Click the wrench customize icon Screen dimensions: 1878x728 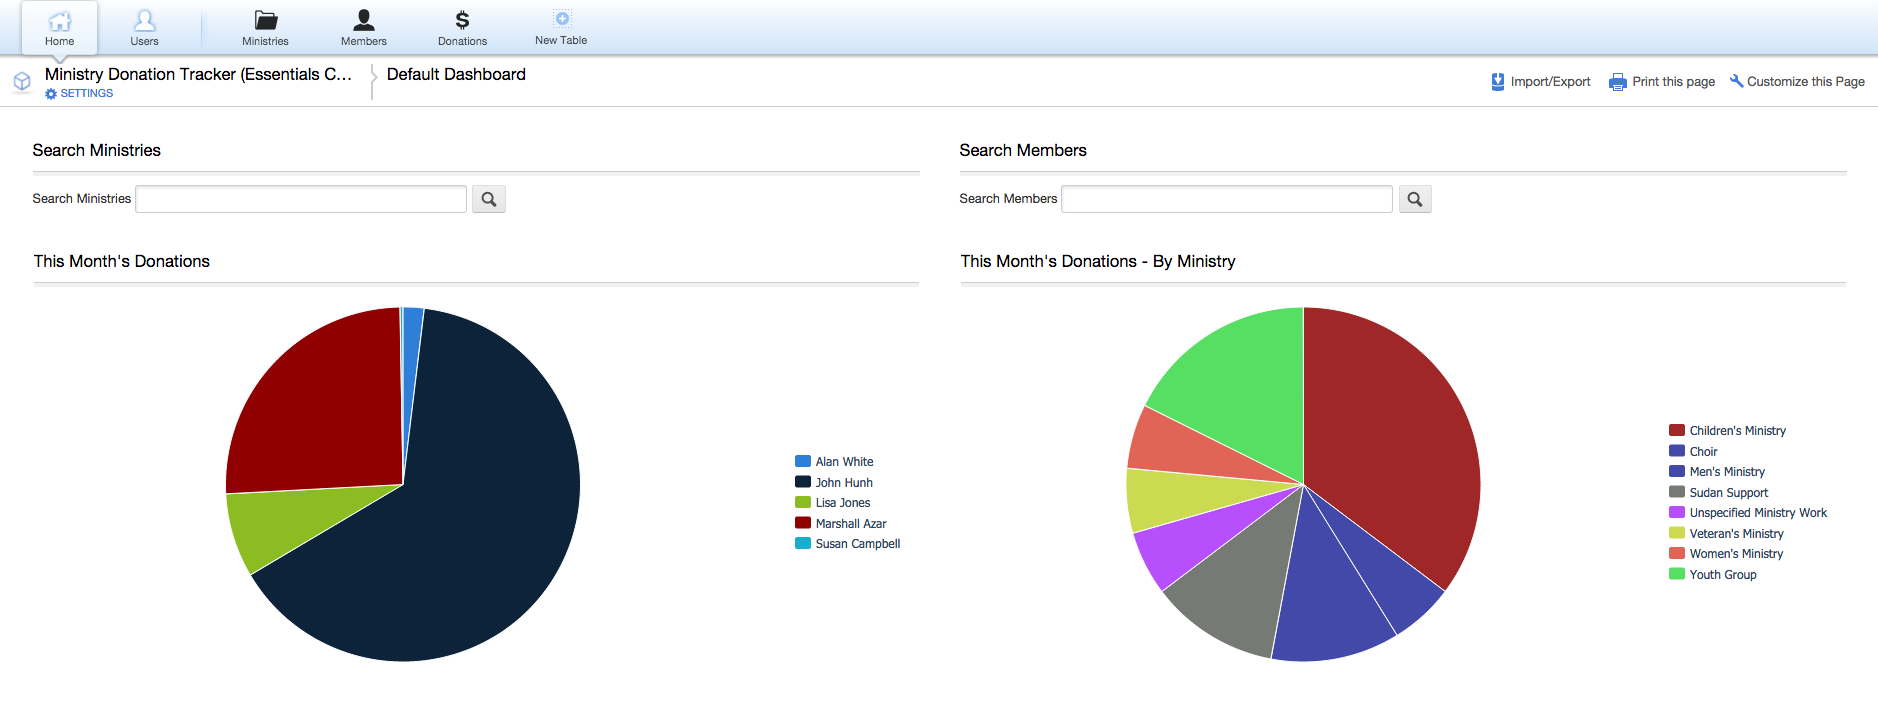[1737, 81]
